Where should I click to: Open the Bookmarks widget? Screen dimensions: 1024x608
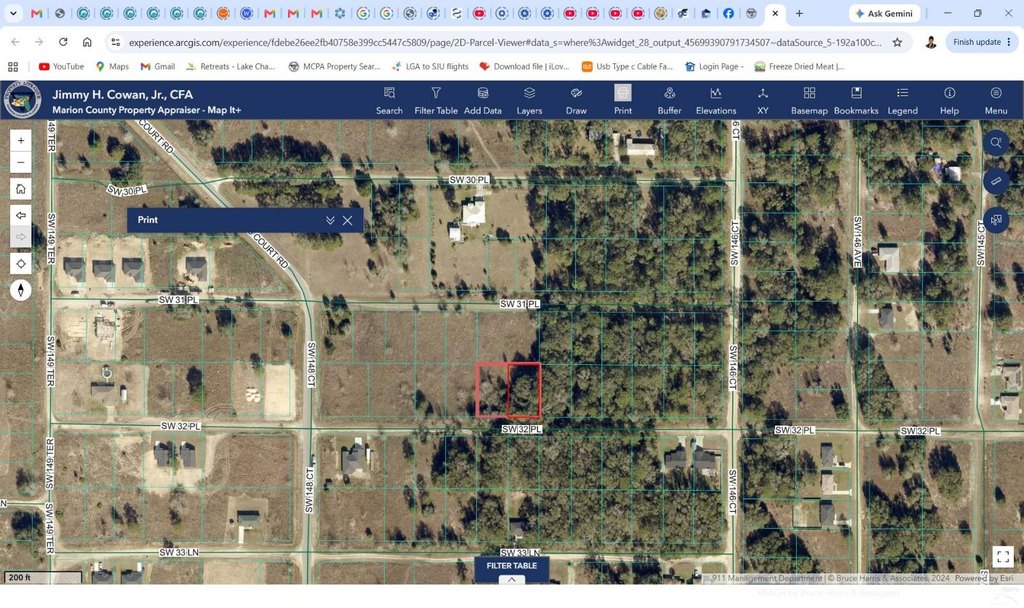point(856,101)
